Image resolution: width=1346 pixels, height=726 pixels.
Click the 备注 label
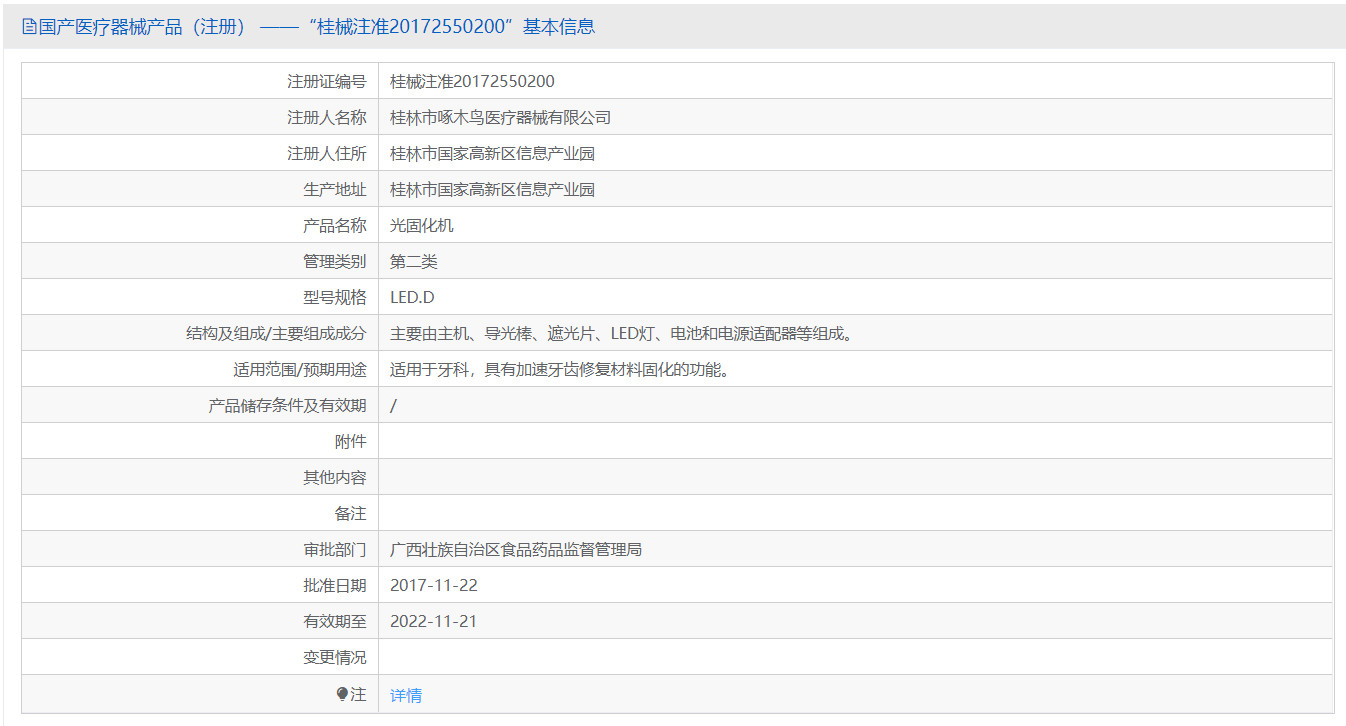click(351, 513)
